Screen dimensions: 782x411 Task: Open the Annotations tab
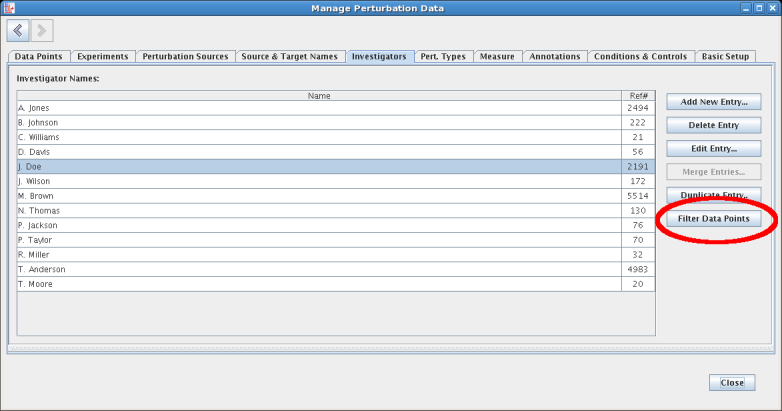coord(554,57)
